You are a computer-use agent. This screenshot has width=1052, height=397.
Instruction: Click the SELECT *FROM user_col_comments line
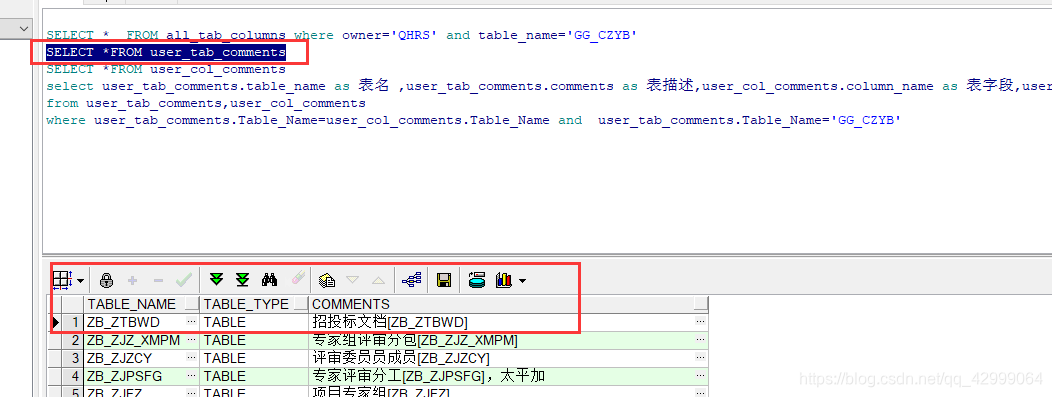pos(166,69)
